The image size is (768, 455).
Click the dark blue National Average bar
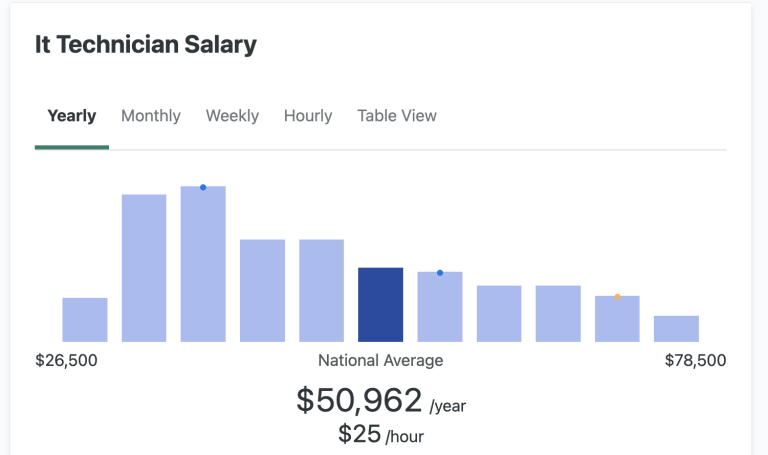pos(380,305)
